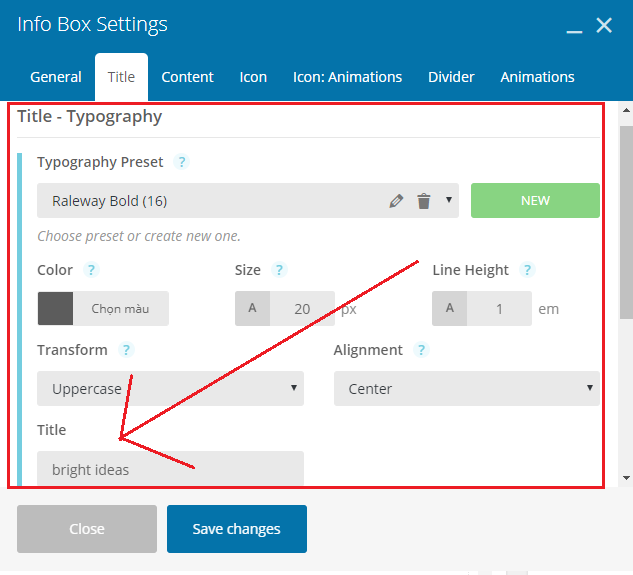This screenshot has width=633, height=575.
Task: Click the 'Title - Typography' section heading
Action: point(89,117)
